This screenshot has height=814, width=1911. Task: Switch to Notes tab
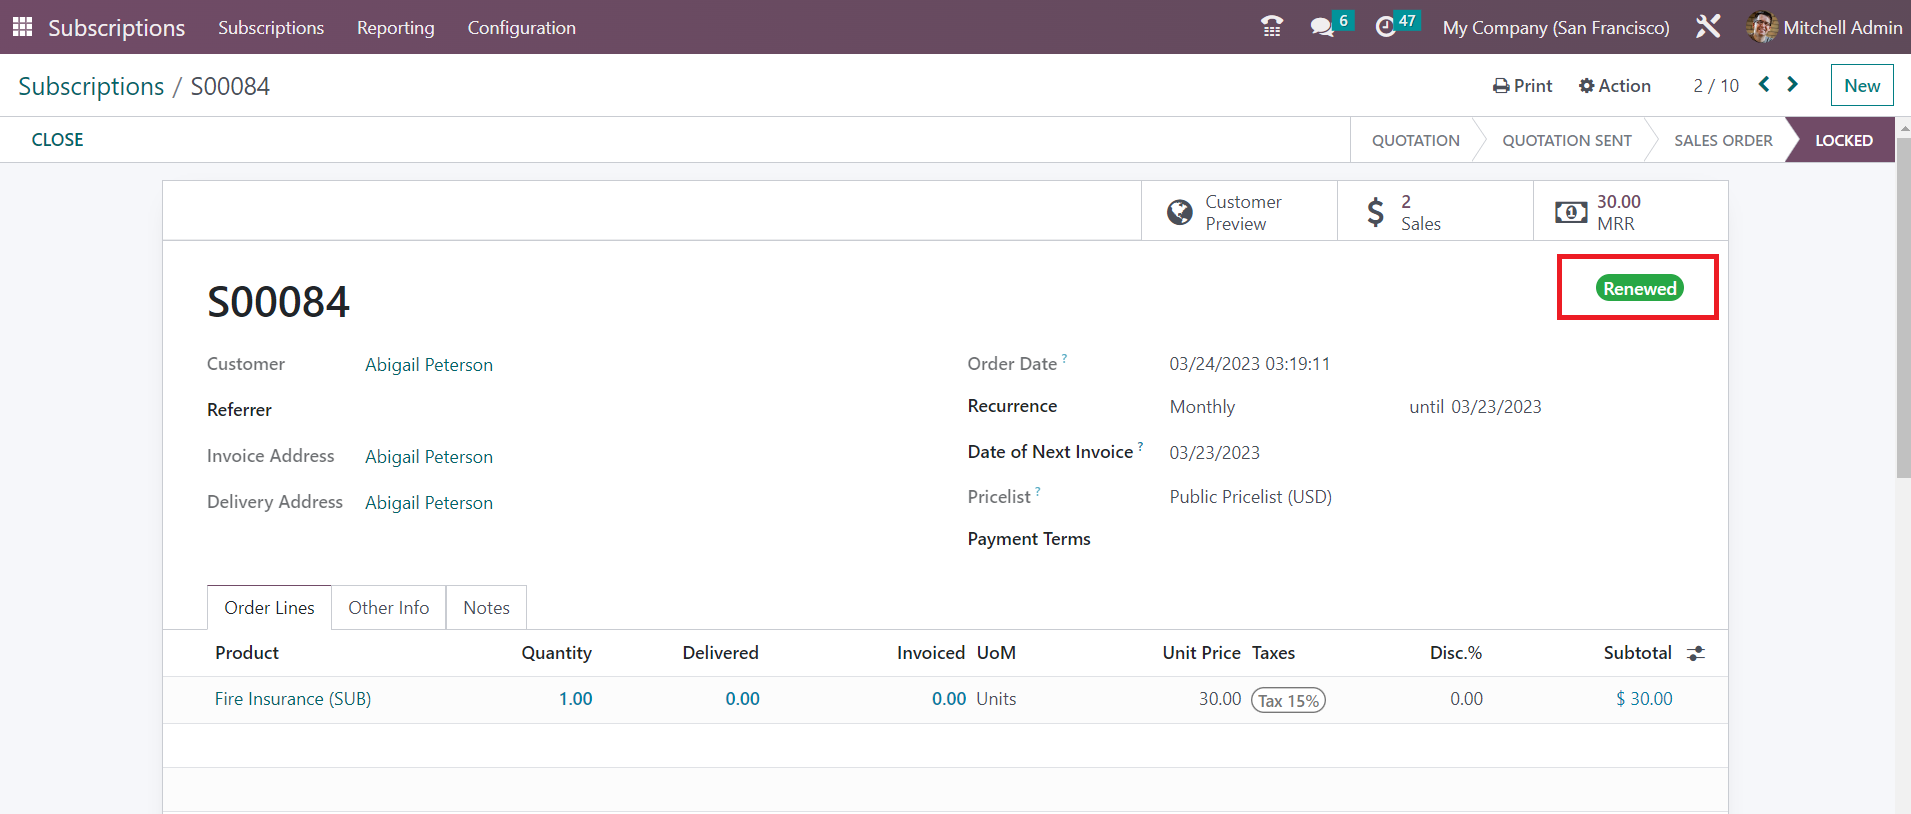[x=487, y=608]
